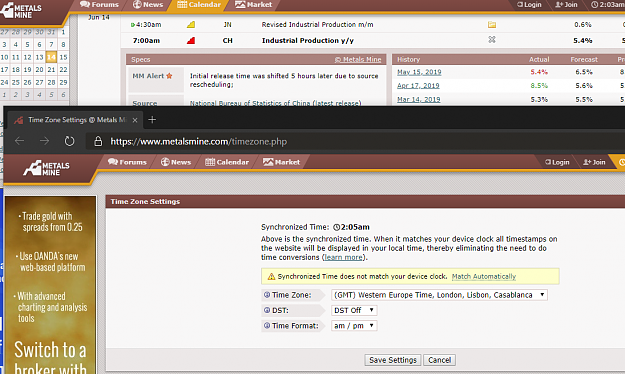Open the am / pm Time Format dropdown
The height and width of the screenshot is (374, 625).
click(354, 326)
